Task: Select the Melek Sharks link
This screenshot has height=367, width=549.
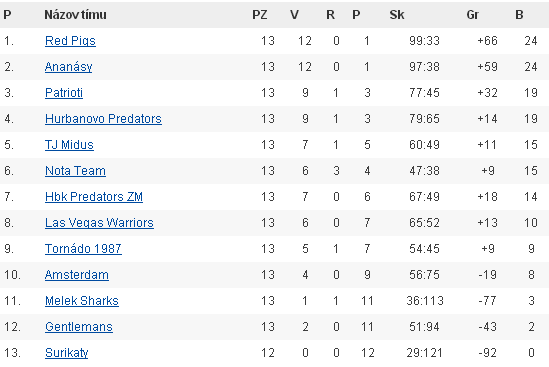Action: pyautogui.click(x=82, y=301)
